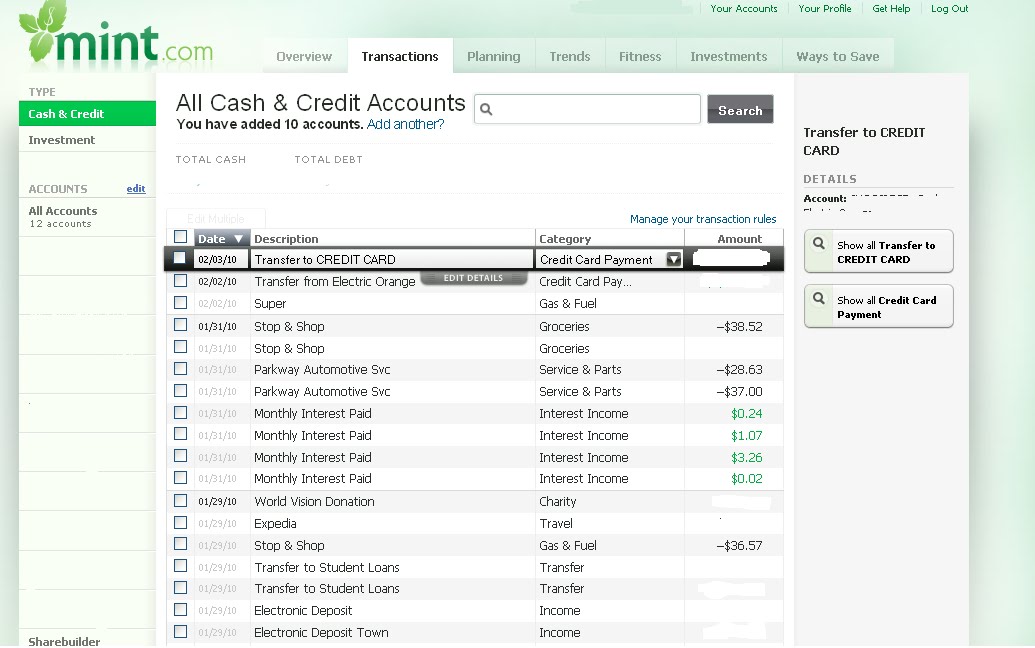Click Electronic Deposit Town description
Image resolution: width=1035 pixels, height=648 pixels.
pyautogui.click(x=321, y=632)
